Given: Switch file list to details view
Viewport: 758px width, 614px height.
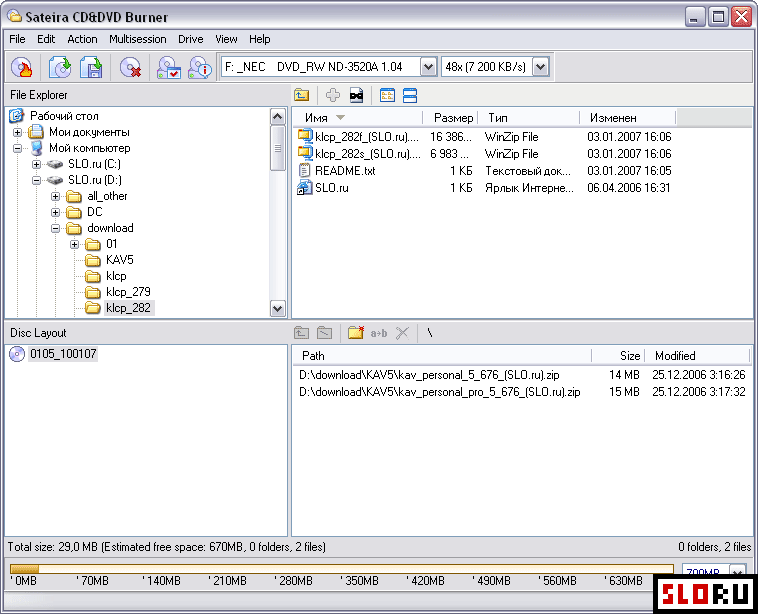Looking at the screenshot, I should click(410, 95).
